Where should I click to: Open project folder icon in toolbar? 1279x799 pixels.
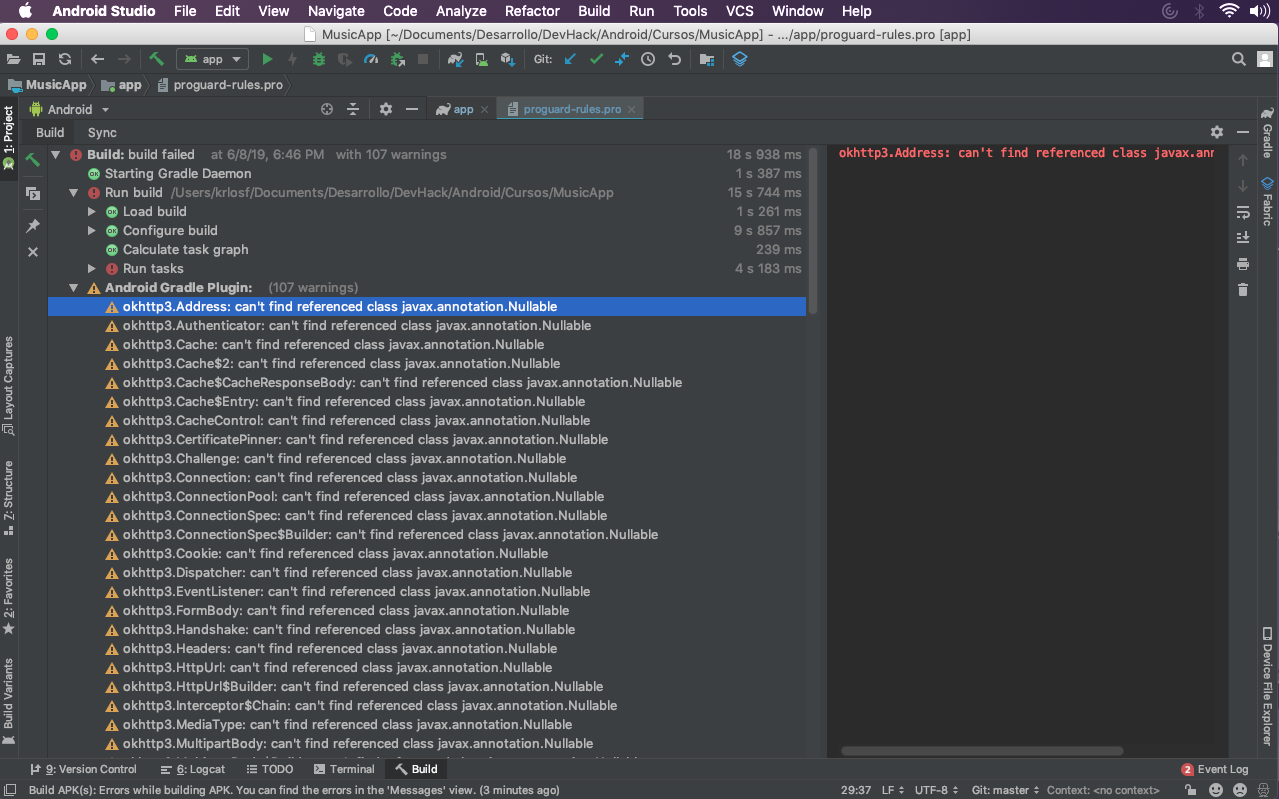click(13, 60)
